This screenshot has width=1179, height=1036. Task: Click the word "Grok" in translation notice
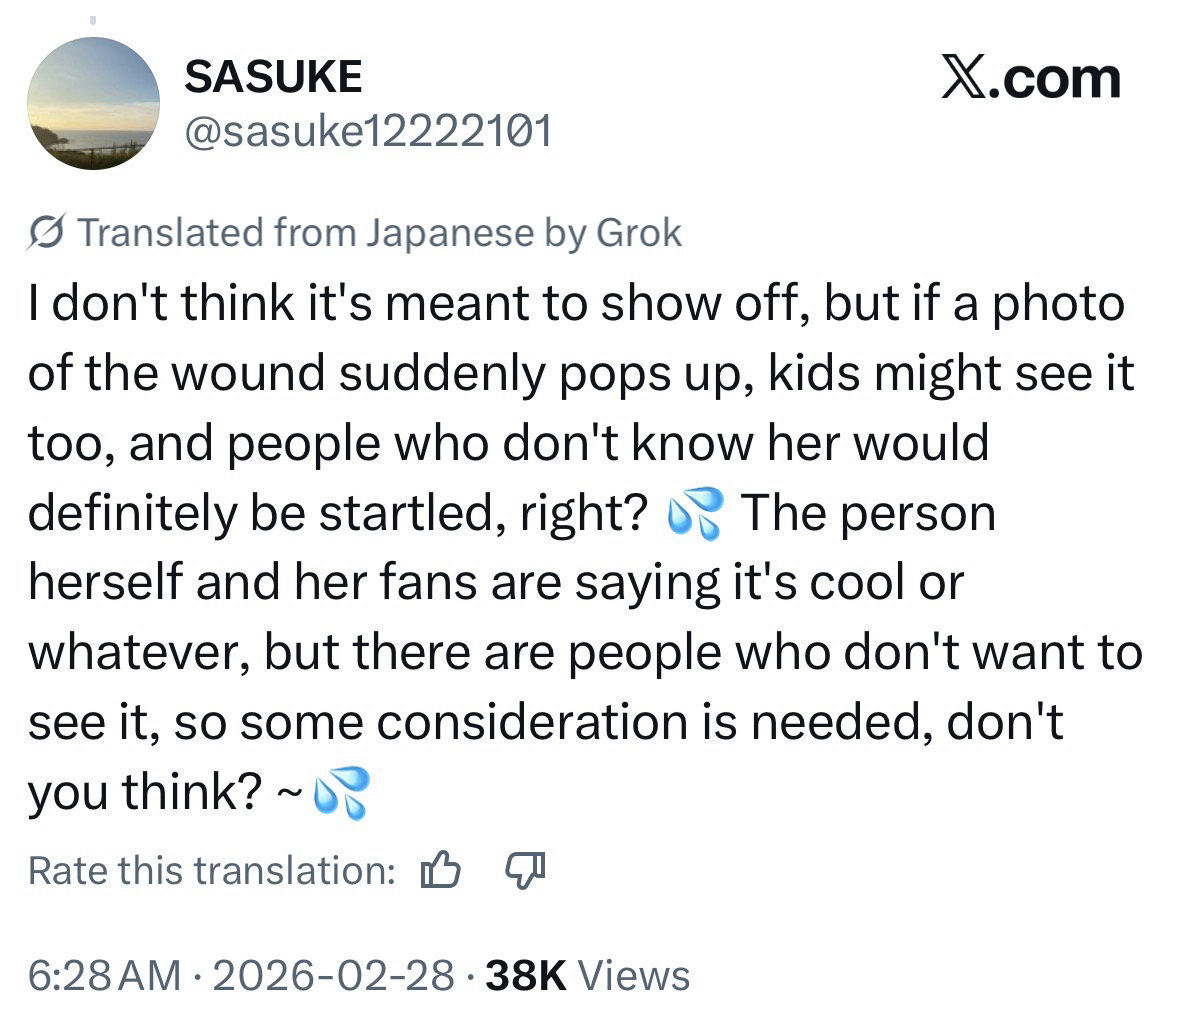[638, 233]
